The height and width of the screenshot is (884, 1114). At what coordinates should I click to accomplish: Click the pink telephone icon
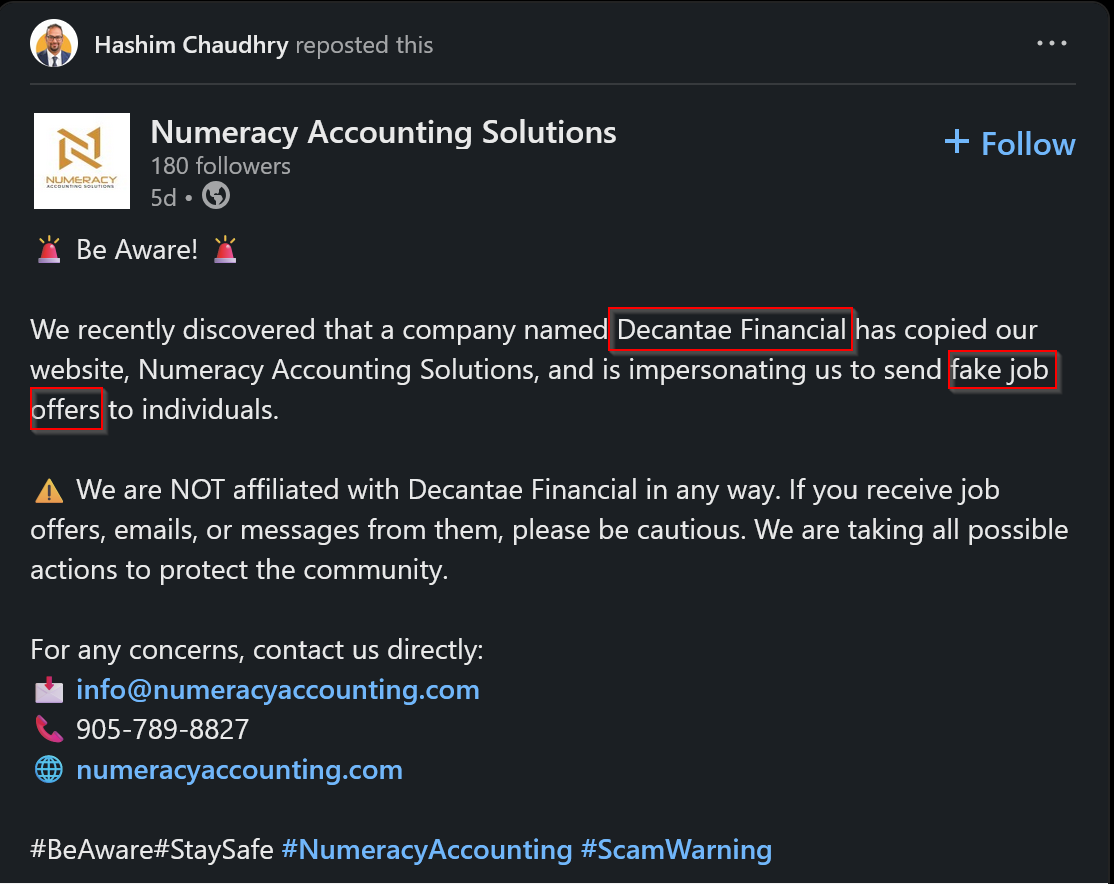[x=48, y=730]
